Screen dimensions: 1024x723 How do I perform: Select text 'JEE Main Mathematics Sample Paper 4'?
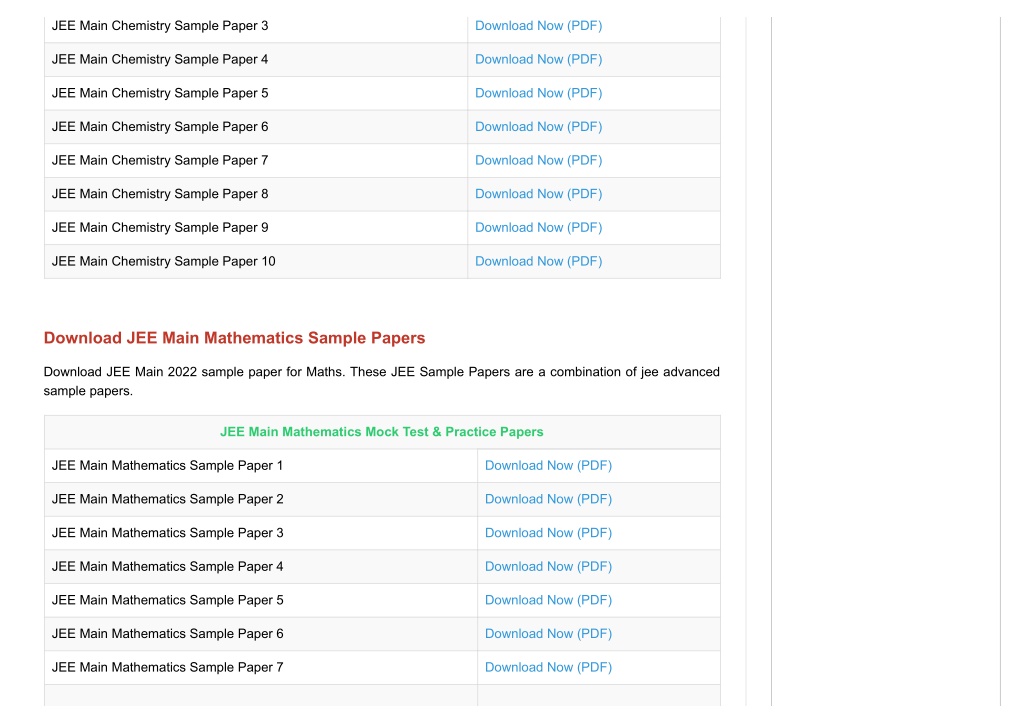click(167, 566)
